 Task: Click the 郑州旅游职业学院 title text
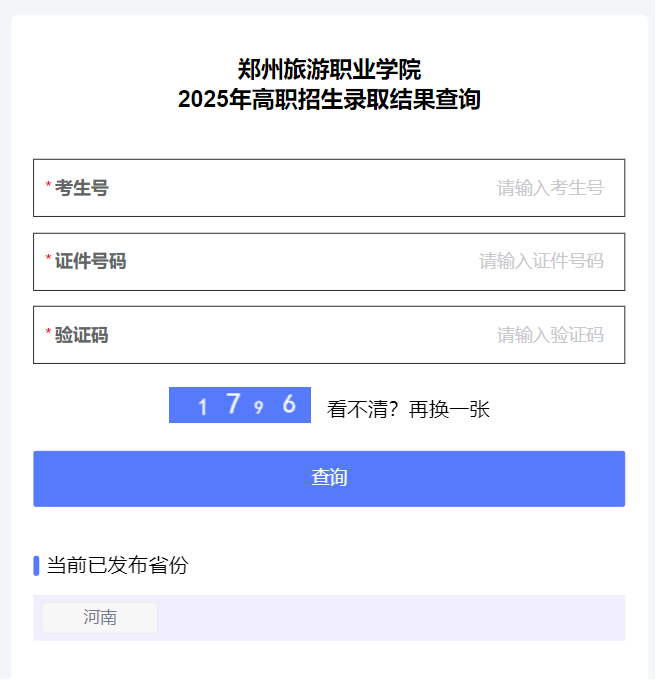point(329,70)
